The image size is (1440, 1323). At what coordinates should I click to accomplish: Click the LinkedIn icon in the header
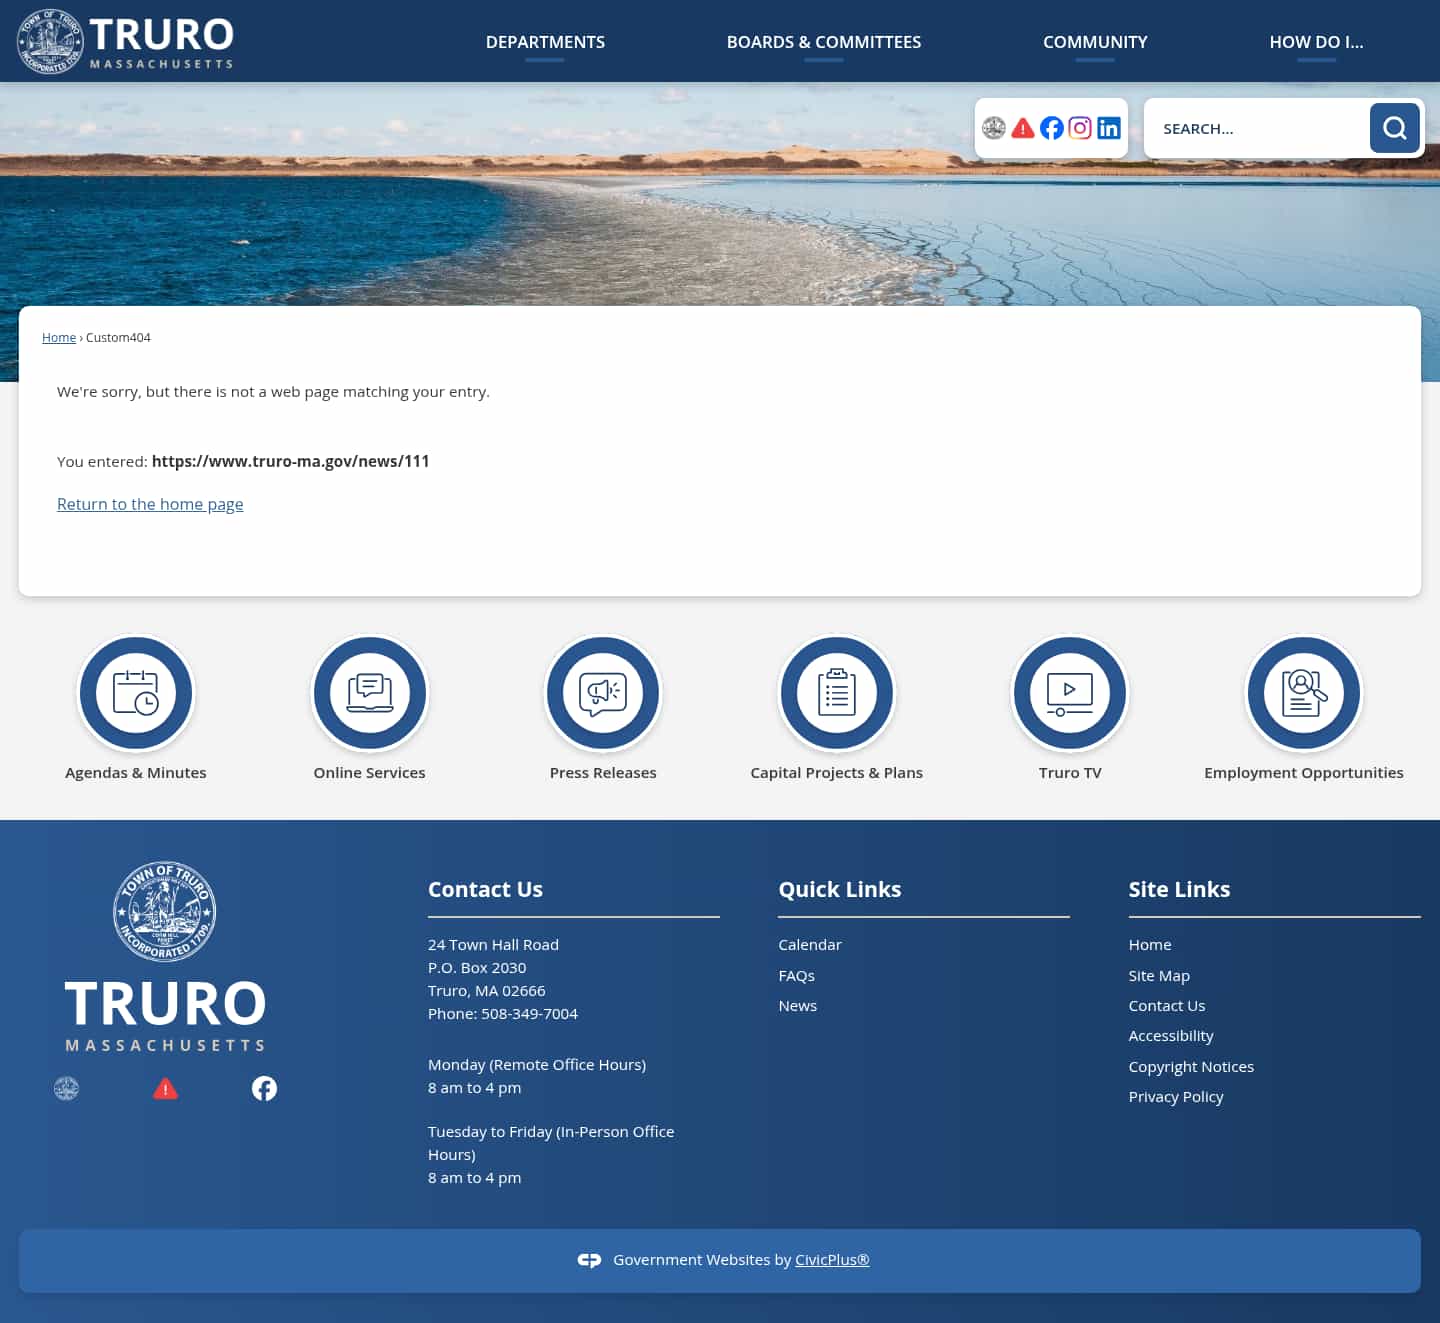click(1108, 128)
